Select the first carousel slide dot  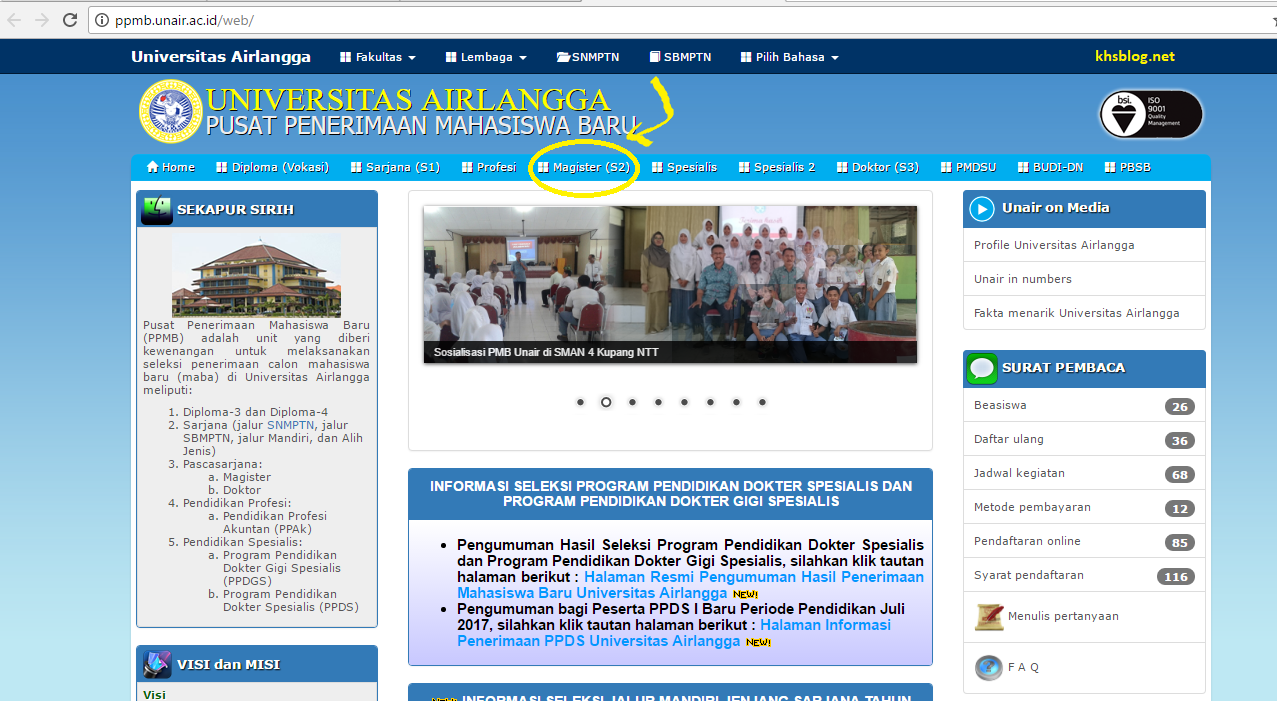click(x=580, y=402)
